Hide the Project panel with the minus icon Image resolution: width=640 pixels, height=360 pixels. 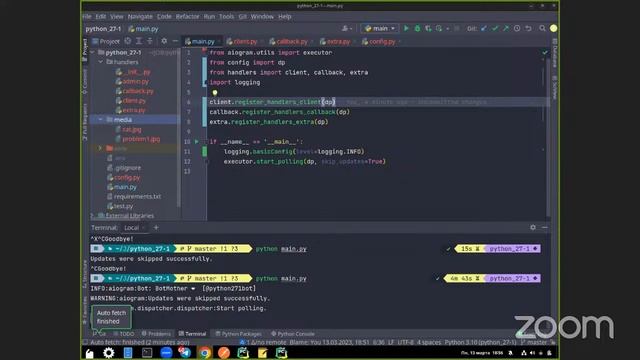click(175, 41)
